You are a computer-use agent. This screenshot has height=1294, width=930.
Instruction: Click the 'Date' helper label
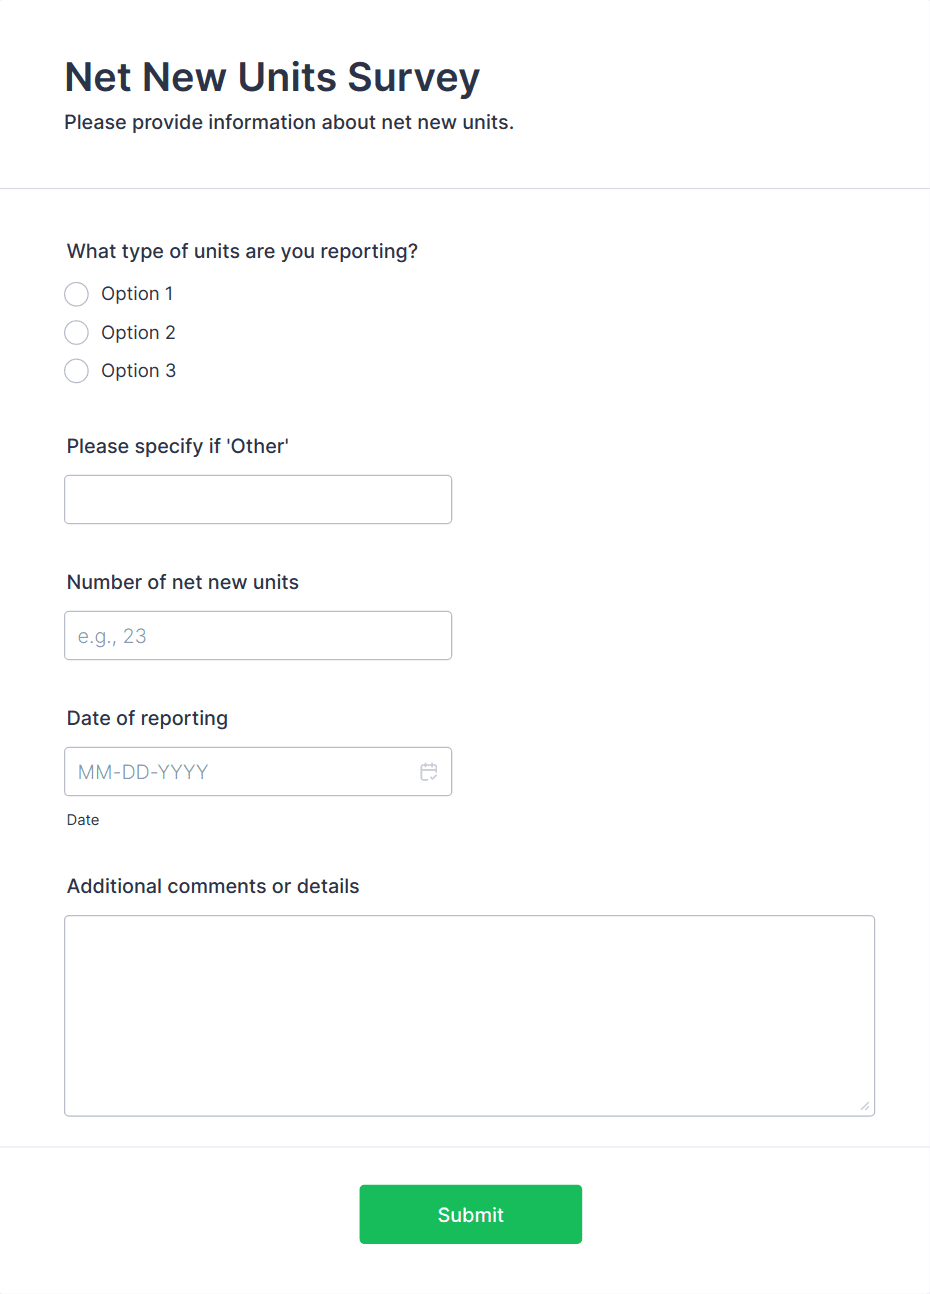click(x=82, y=819)
